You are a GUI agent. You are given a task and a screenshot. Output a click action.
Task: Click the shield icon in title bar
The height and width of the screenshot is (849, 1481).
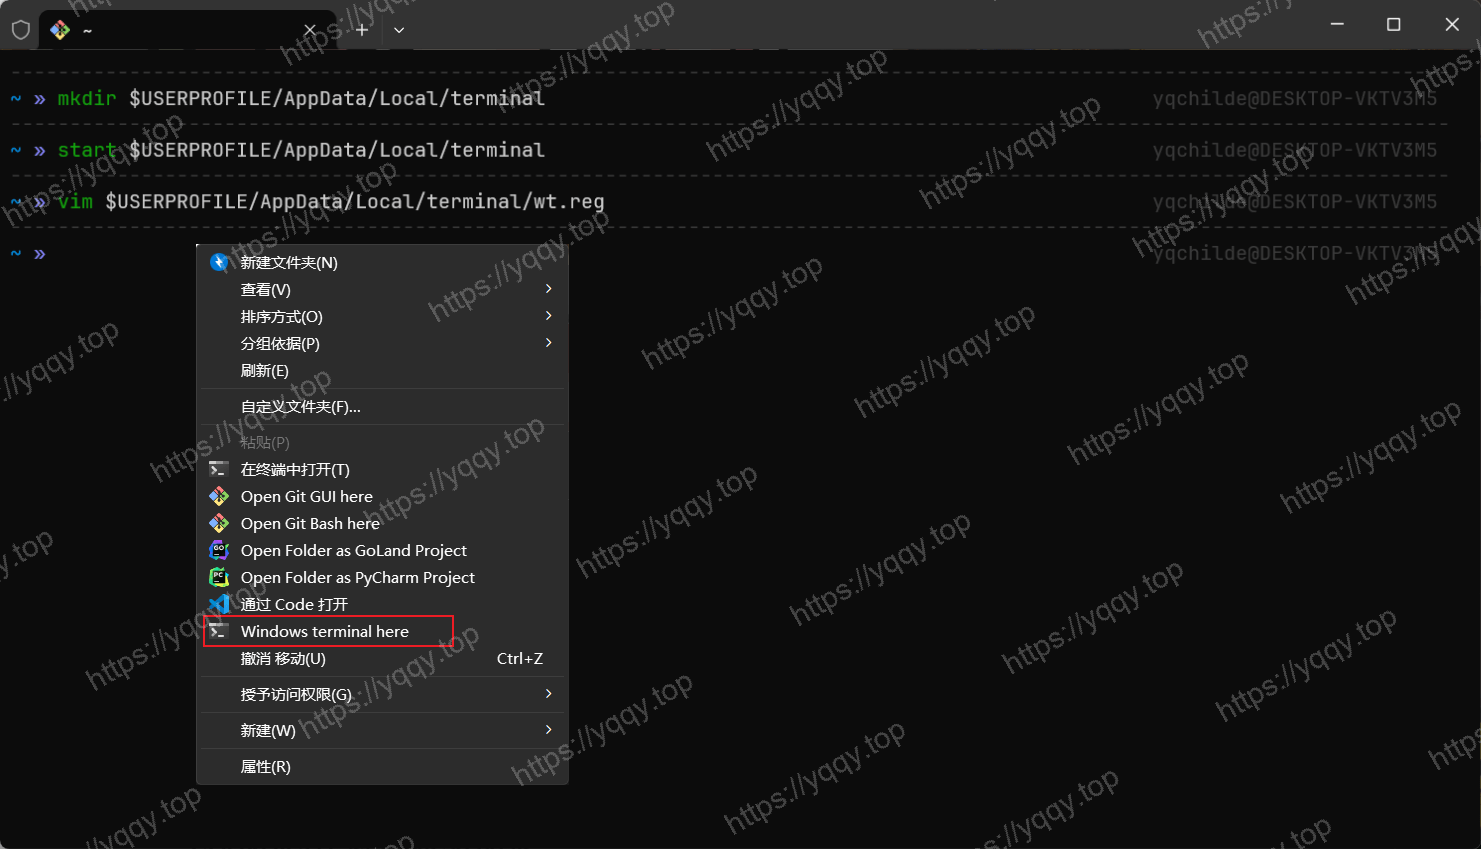point(20,30)
